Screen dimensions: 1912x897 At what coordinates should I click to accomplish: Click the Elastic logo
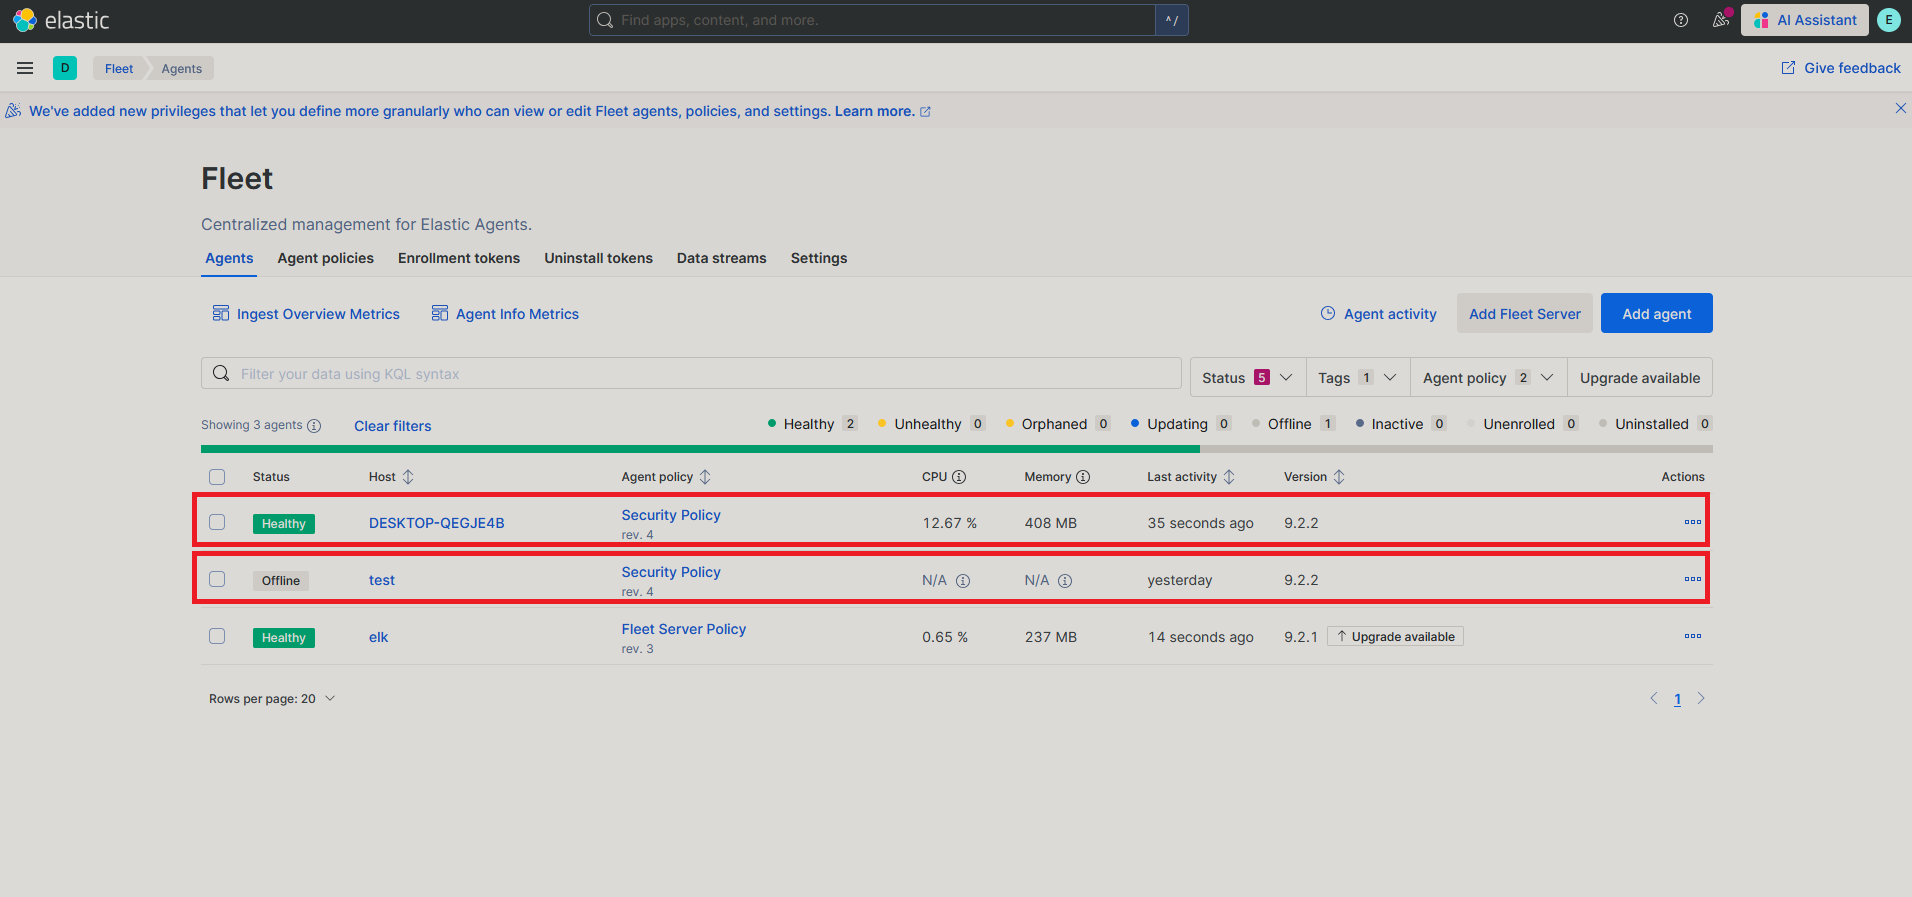point(61,20)
